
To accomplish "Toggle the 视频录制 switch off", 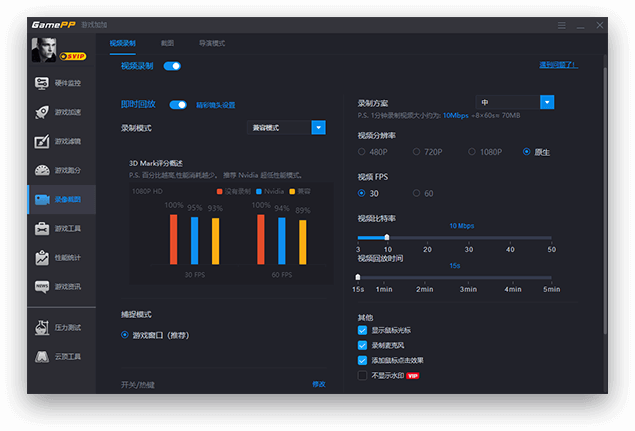I will (172, 66).
